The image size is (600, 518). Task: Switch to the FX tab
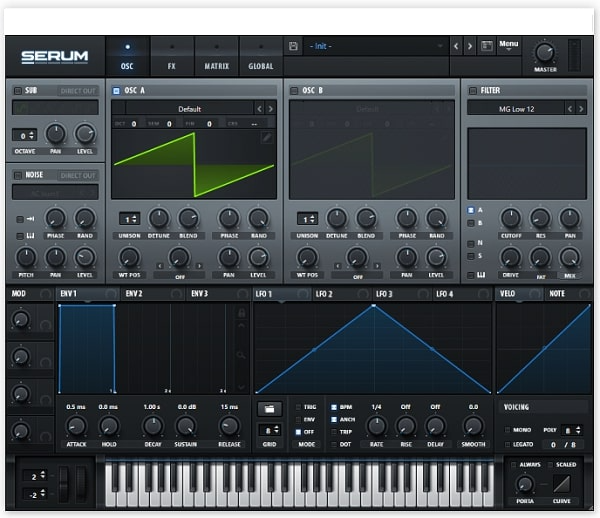(x=172, y=56)
